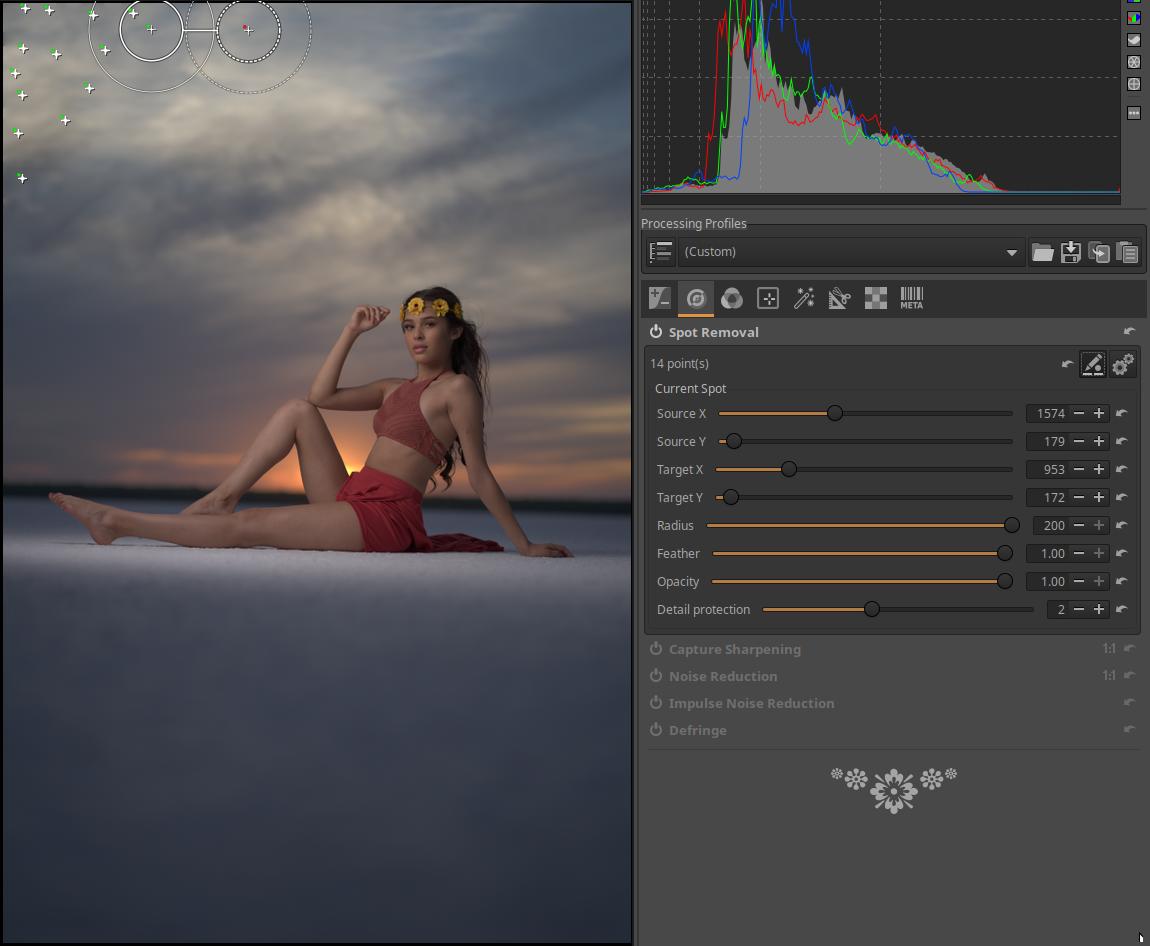Increase Source X with plus button

point(1099,413)
